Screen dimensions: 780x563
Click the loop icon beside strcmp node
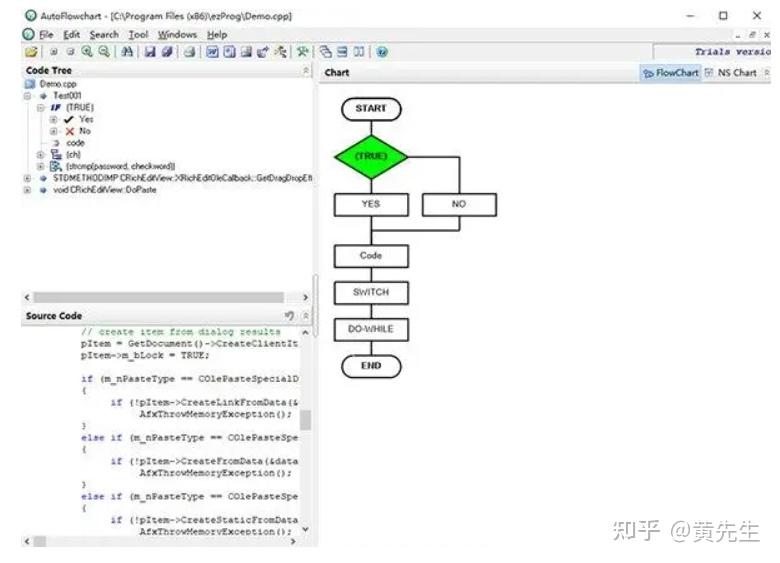[x=56, y=166]
